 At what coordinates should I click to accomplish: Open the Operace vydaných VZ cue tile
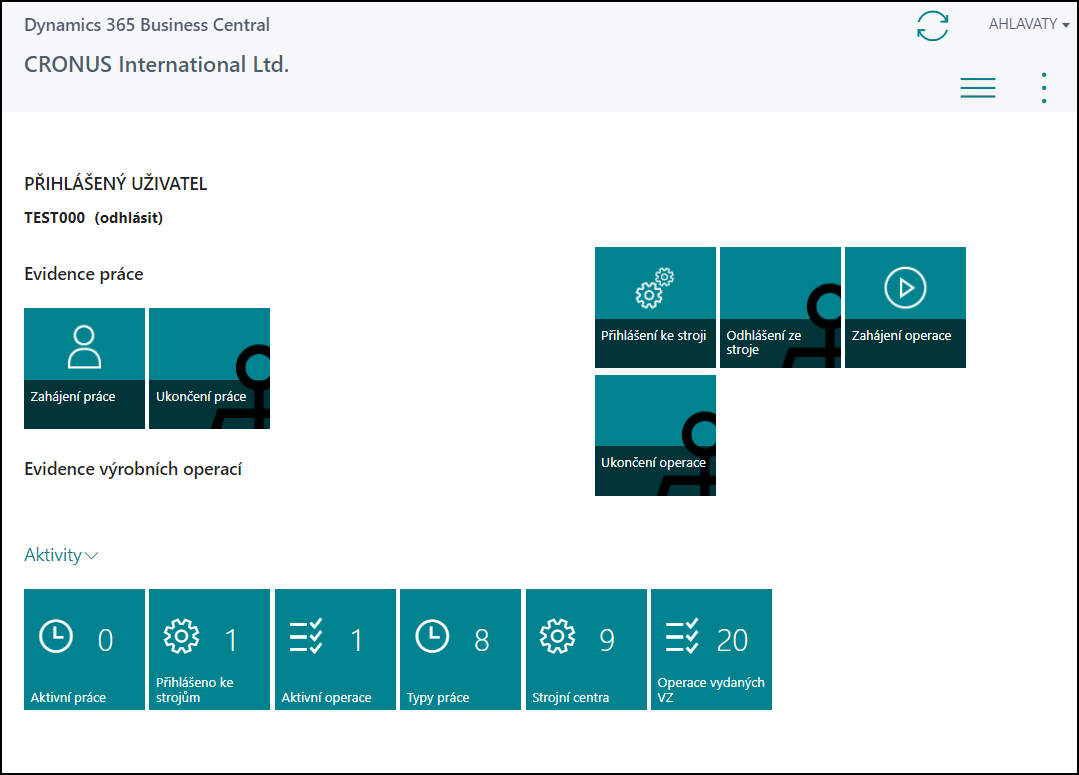712,649
